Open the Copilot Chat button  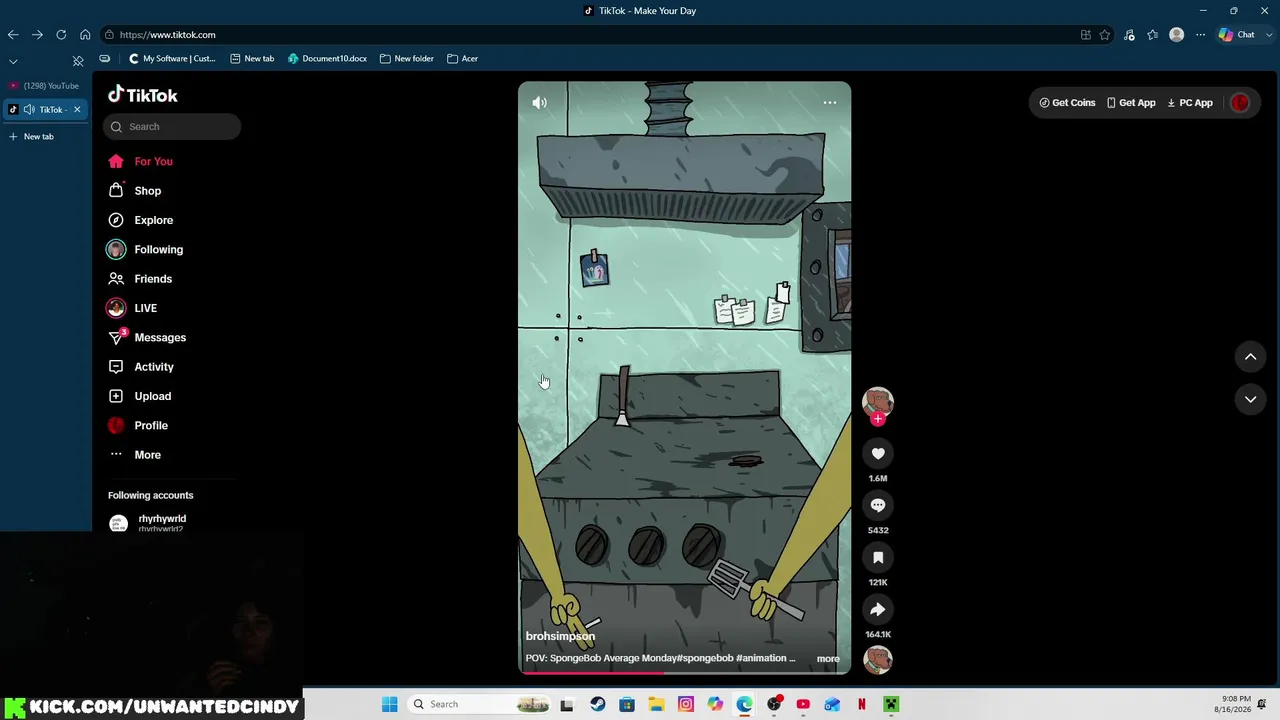tap(1237, 35)
